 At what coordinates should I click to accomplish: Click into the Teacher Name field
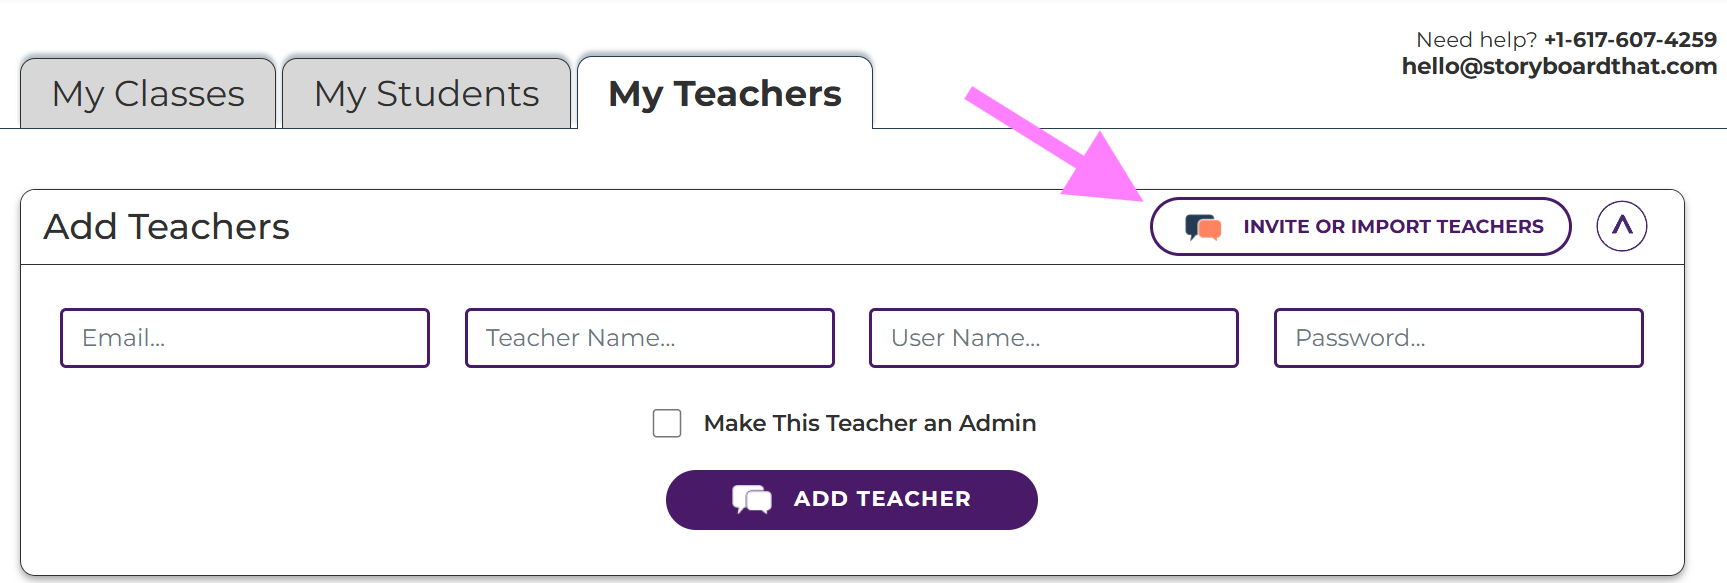(x=649, y=338)
